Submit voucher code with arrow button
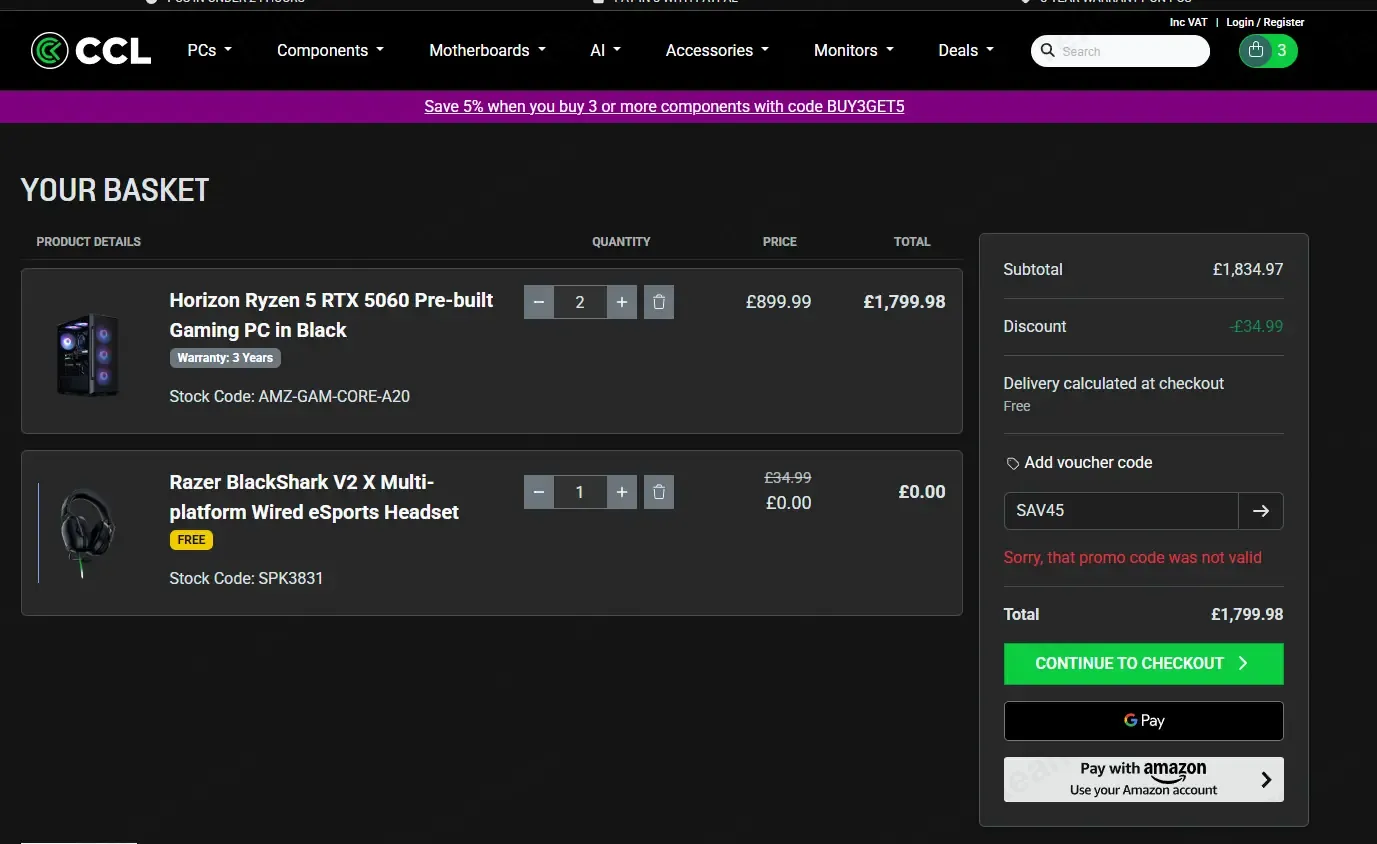 [1261, 511]
